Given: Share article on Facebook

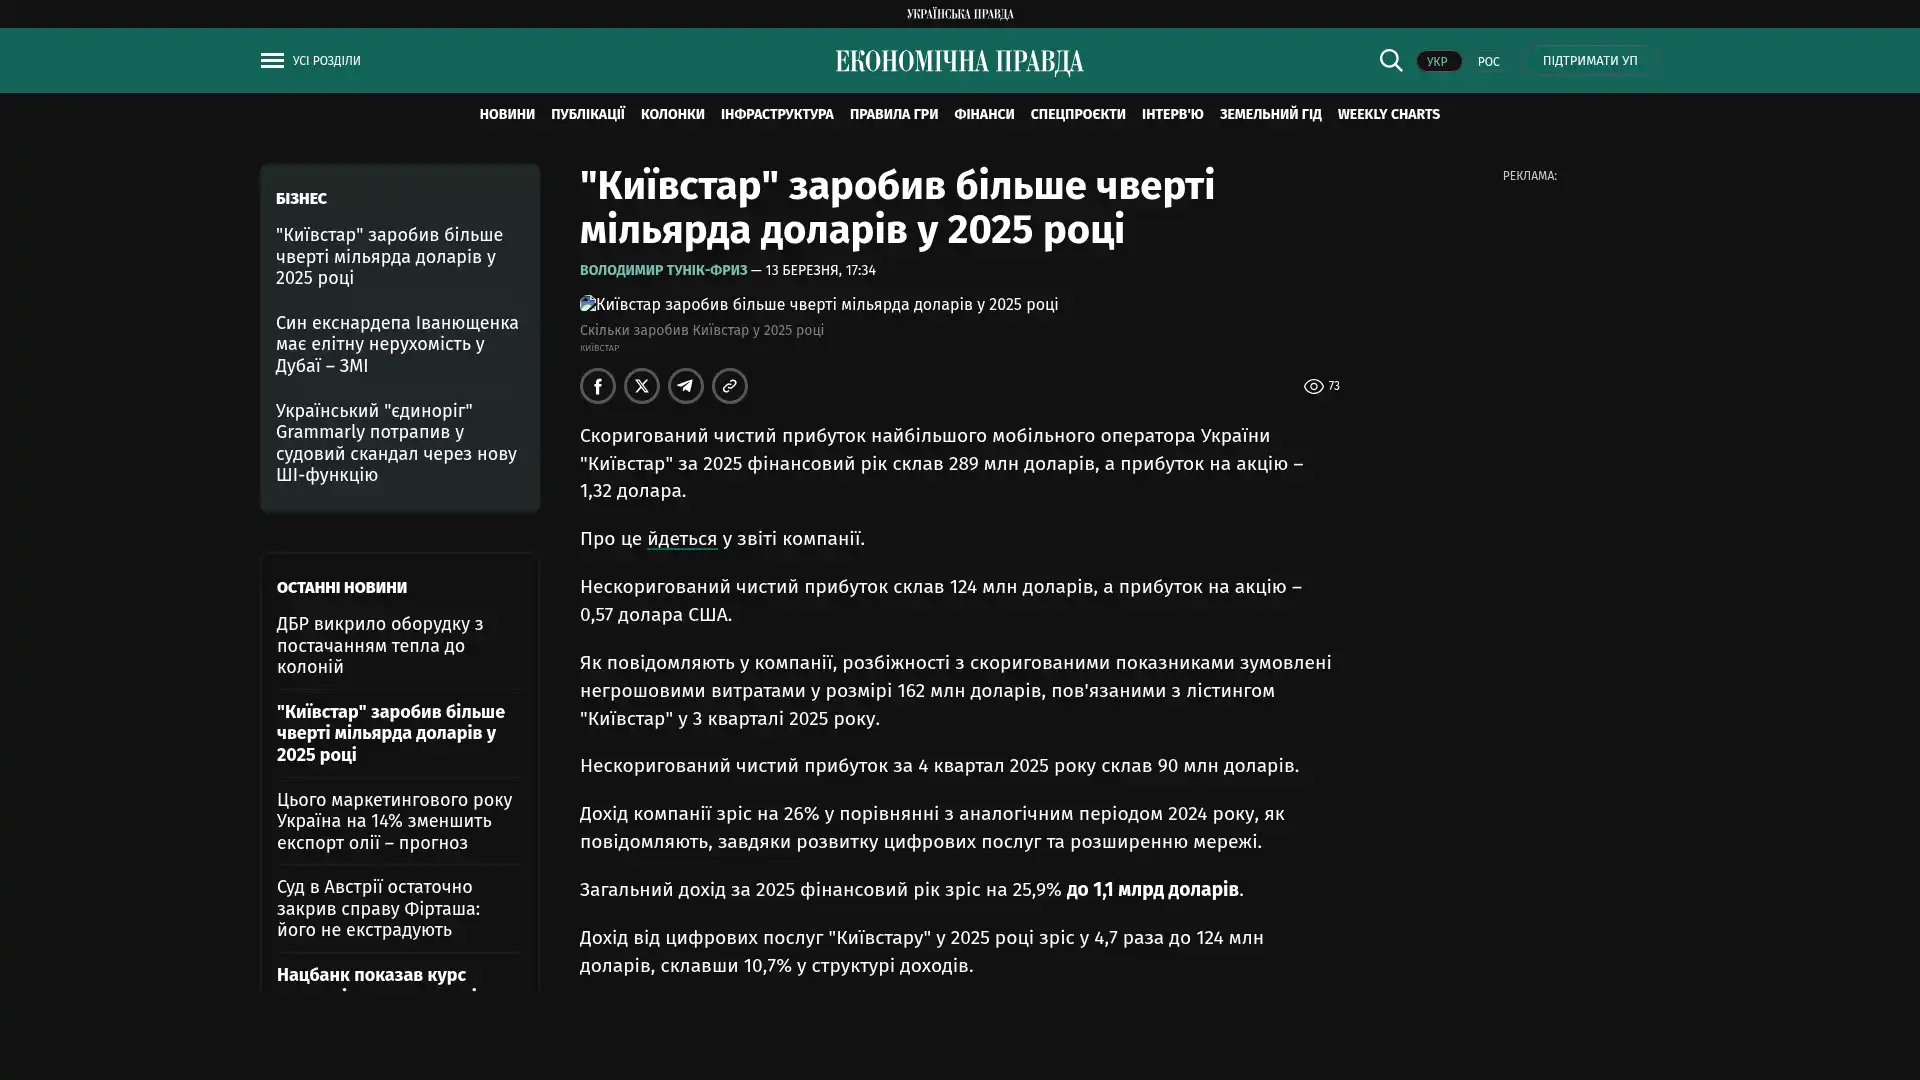Looking at the screenshot, I should click(598, 386).
